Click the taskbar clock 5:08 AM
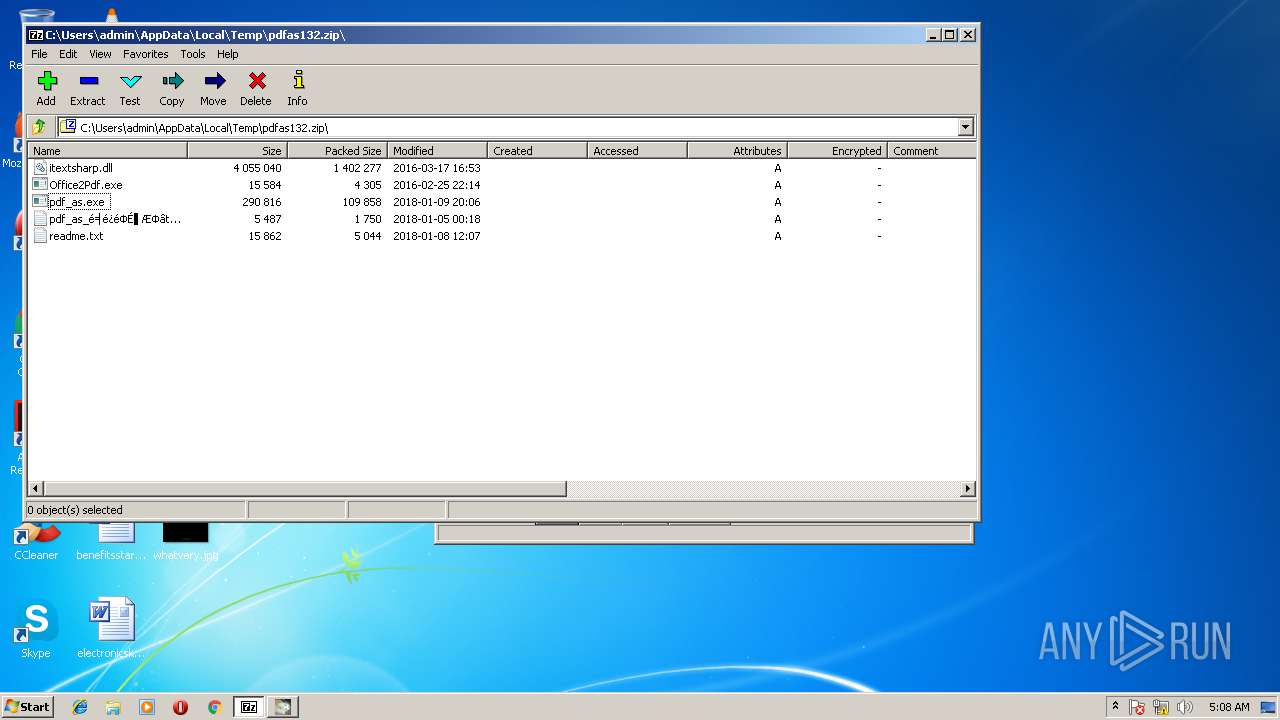Image resolution: width=1280 pixels, height=720 pixels. coord(1228,707)
